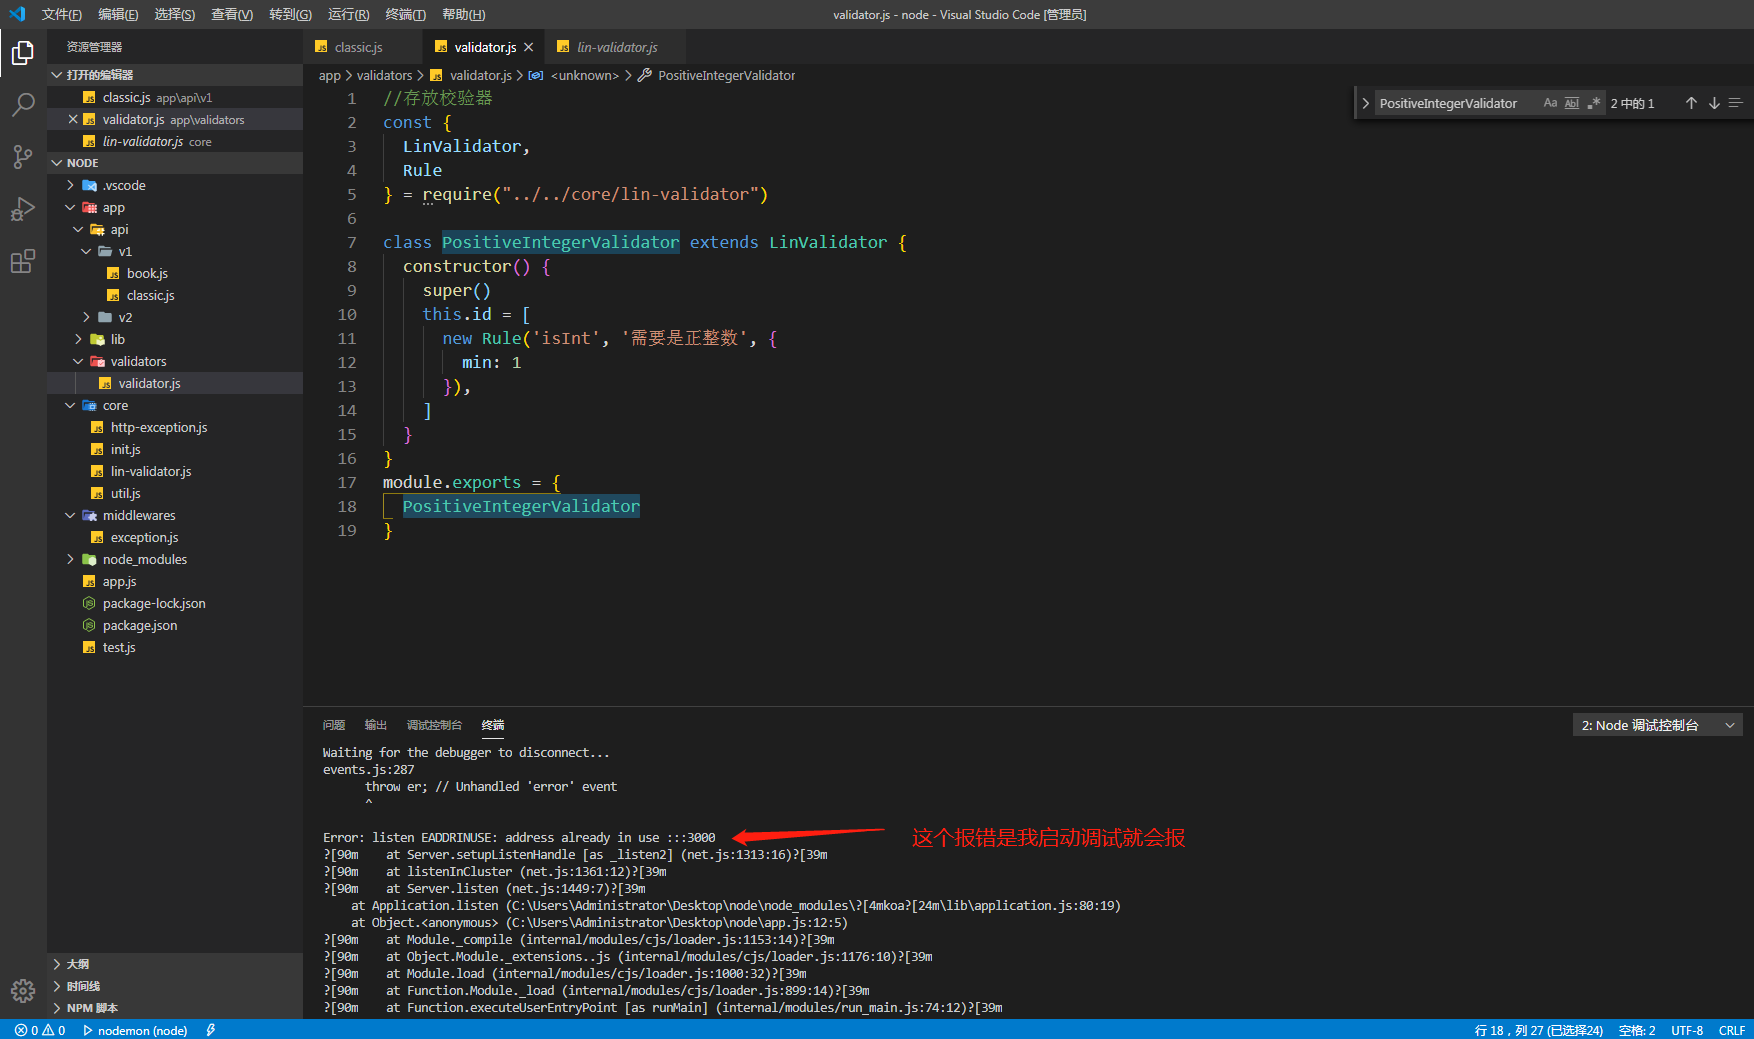Expand the NPM 脚本 section

point(175,1008)
